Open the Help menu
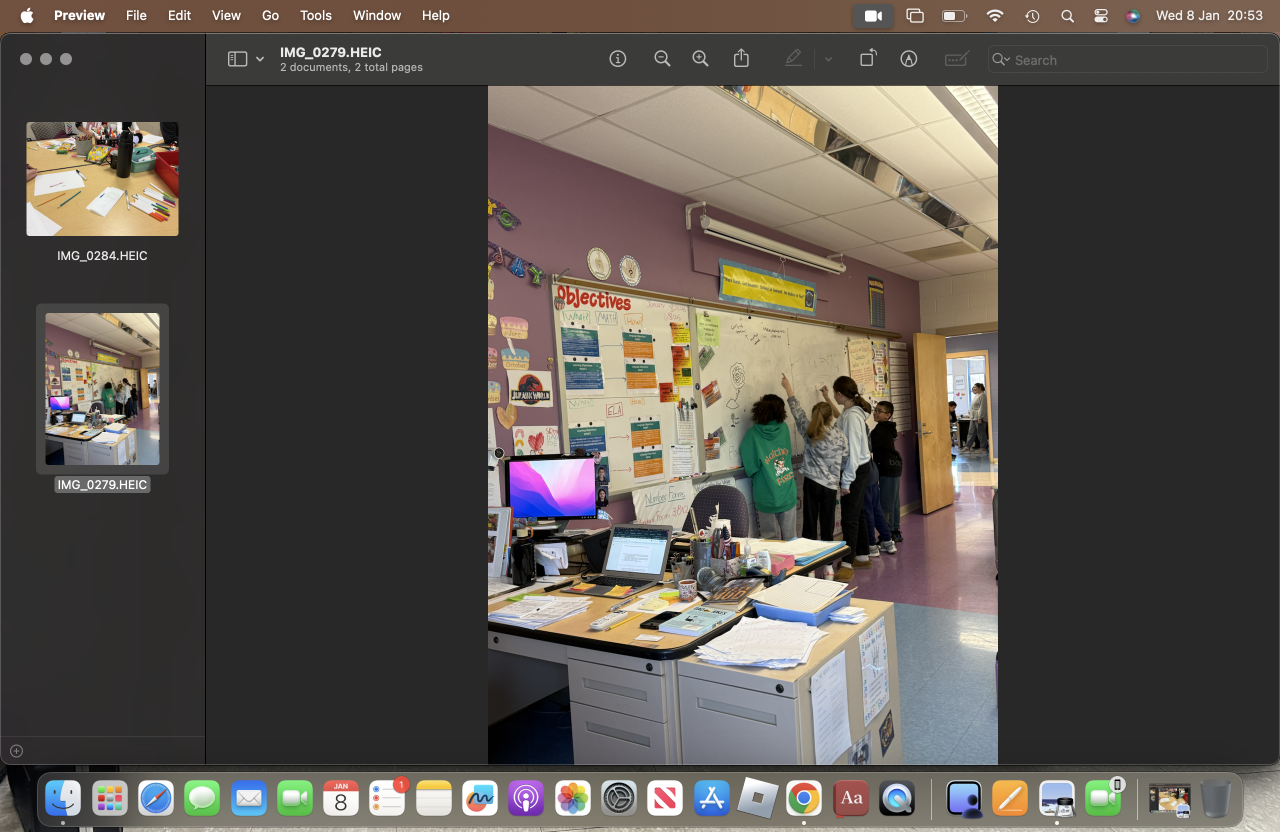This screenshot has width=1280, height=832. [435, 15]
